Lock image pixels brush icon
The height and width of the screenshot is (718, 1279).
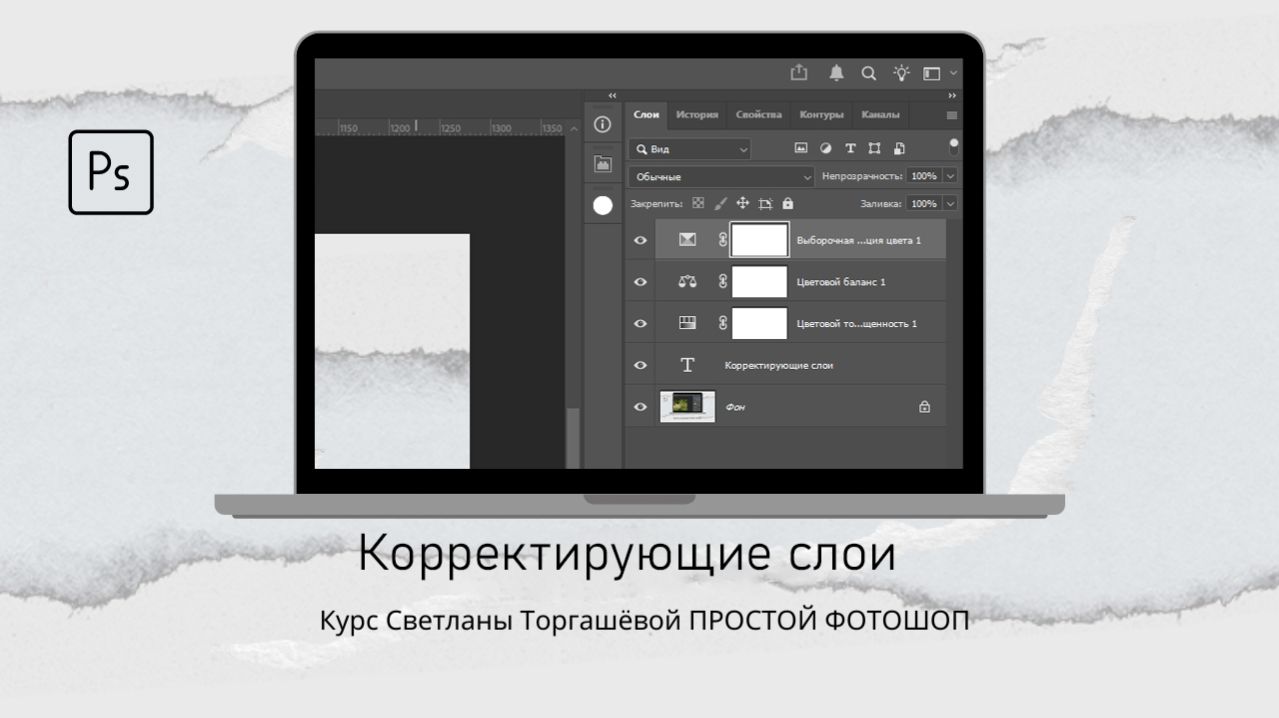coord(721,203)
